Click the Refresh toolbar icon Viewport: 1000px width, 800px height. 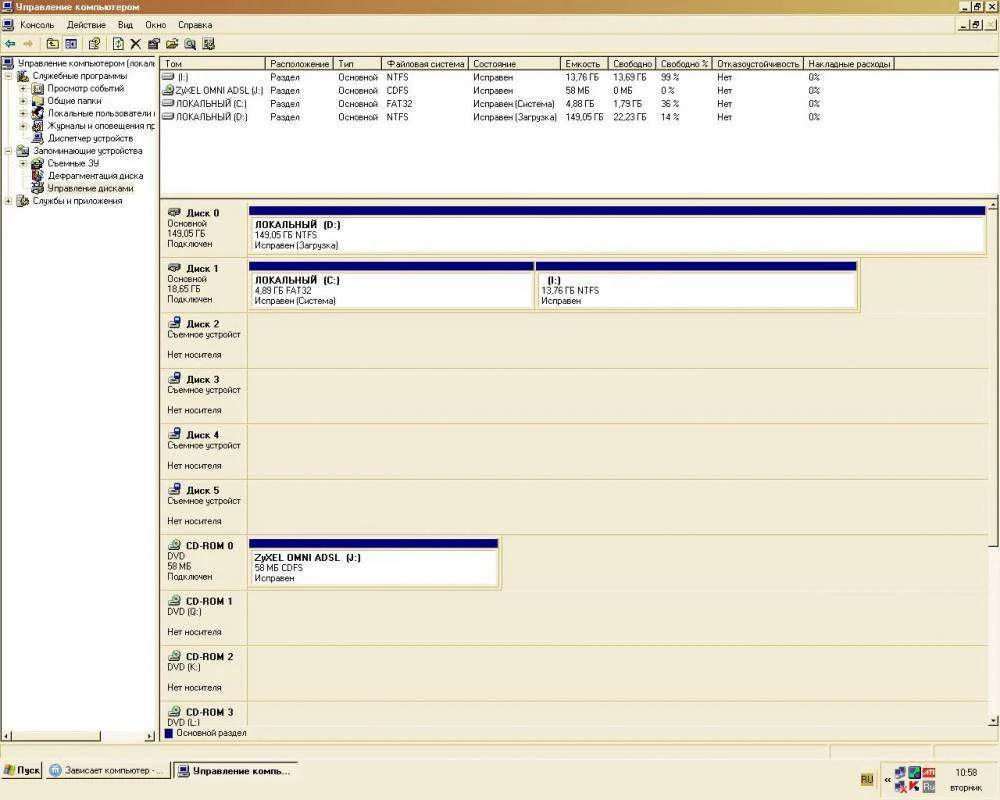point(118,44)
